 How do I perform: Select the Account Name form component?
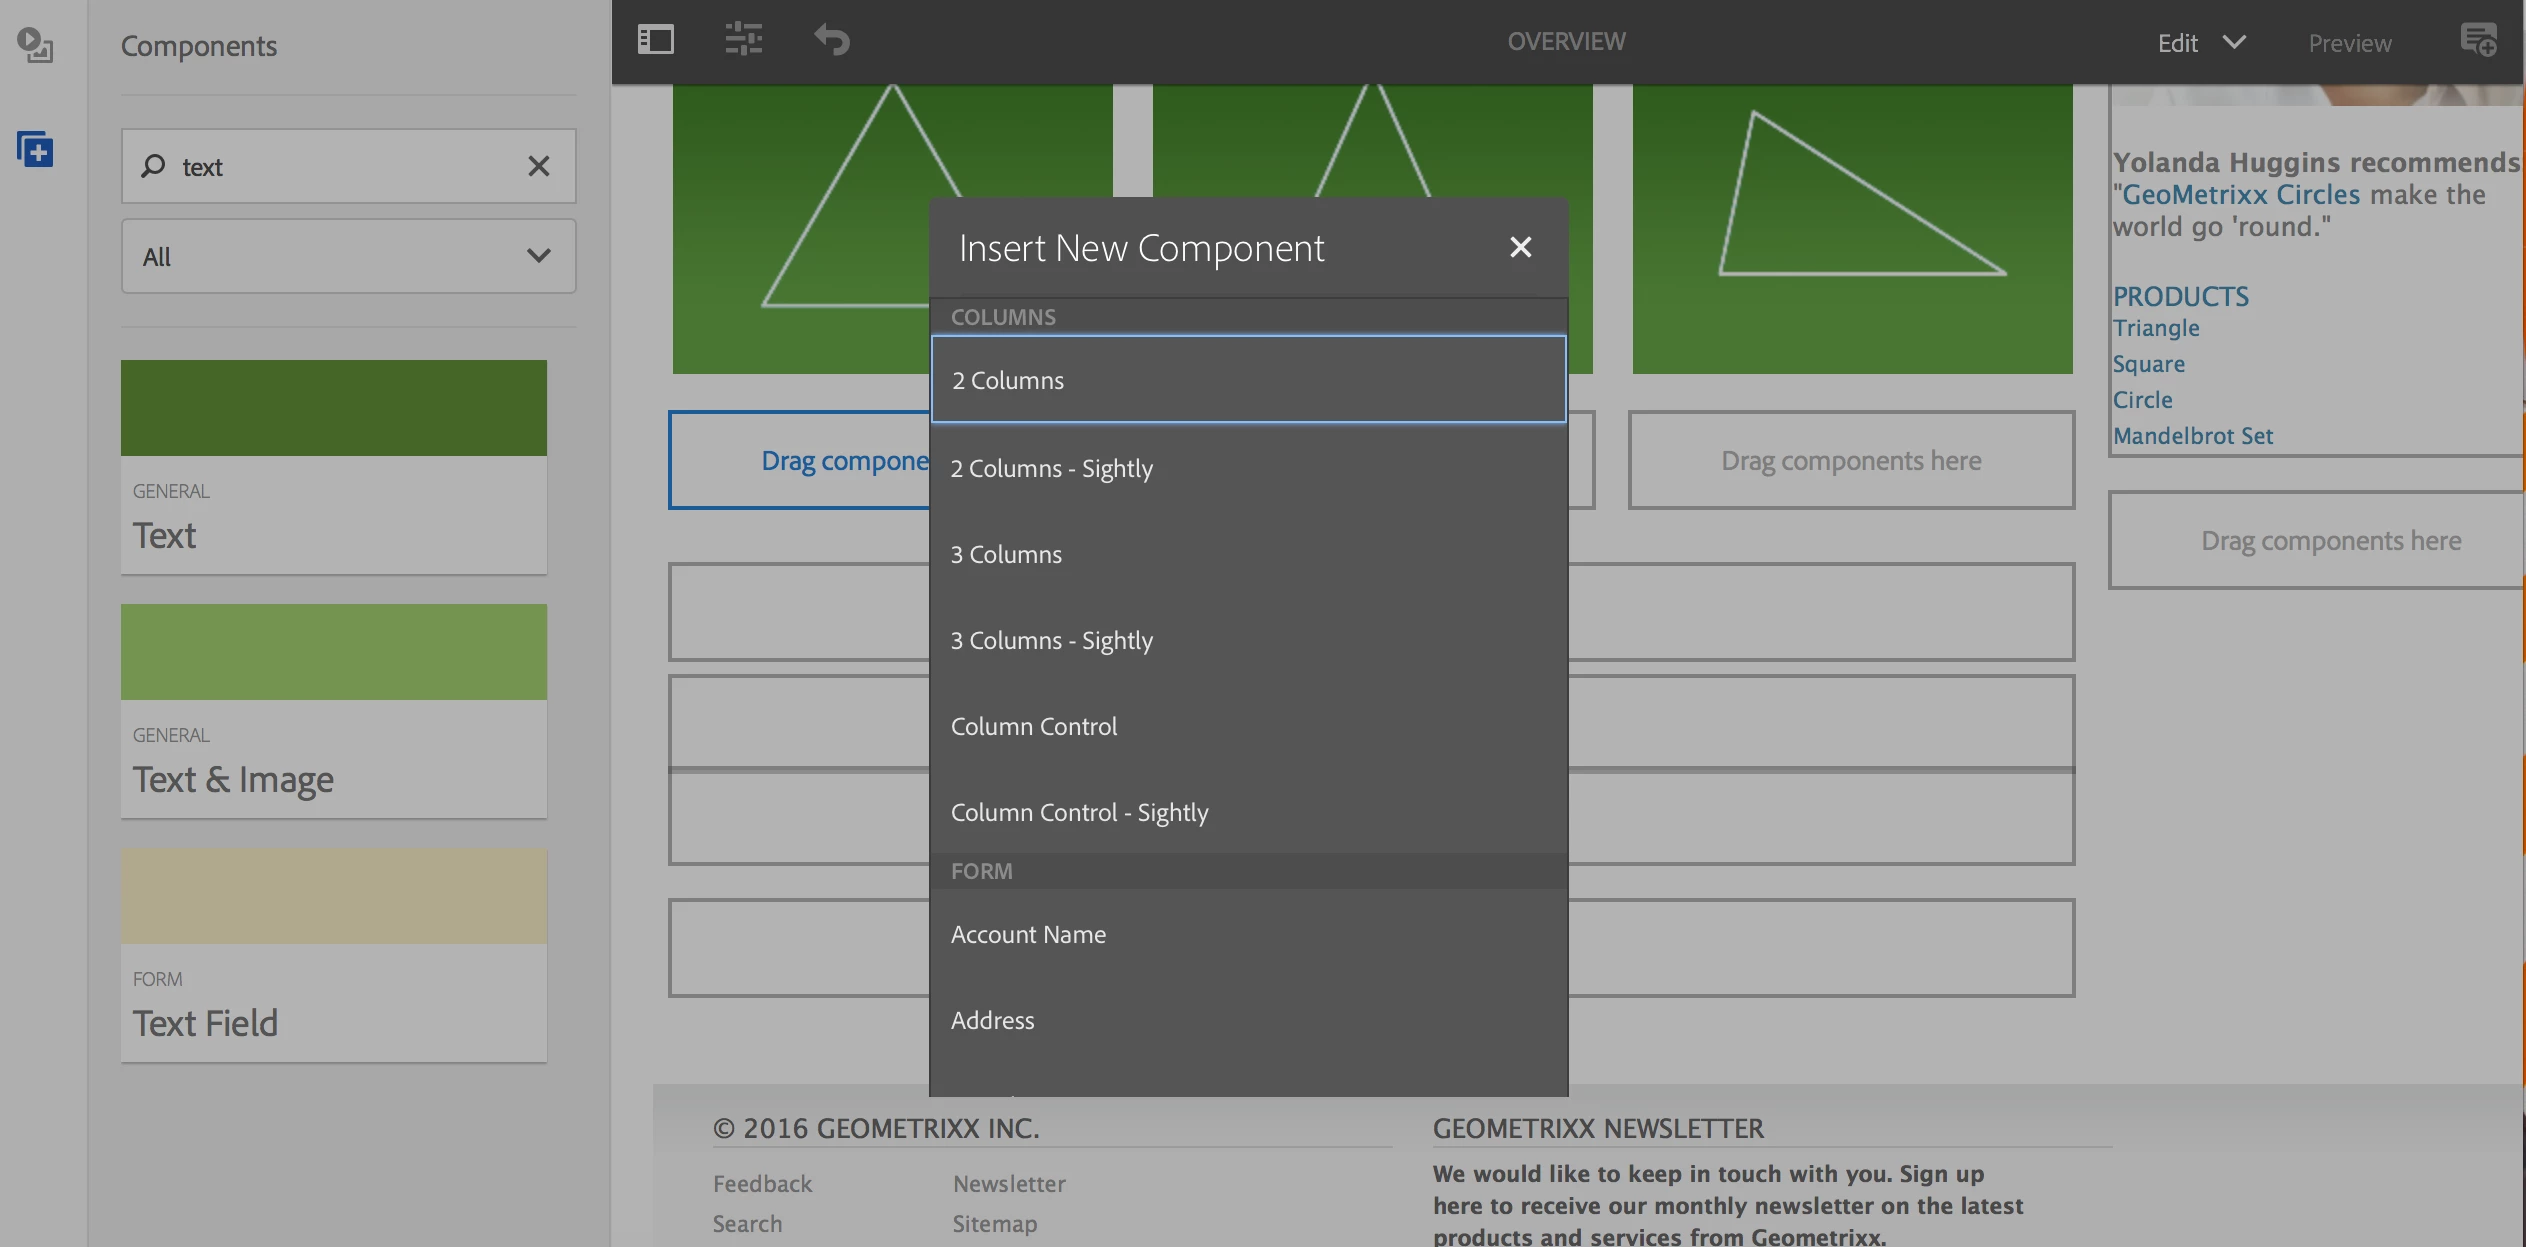(1028, 934)
